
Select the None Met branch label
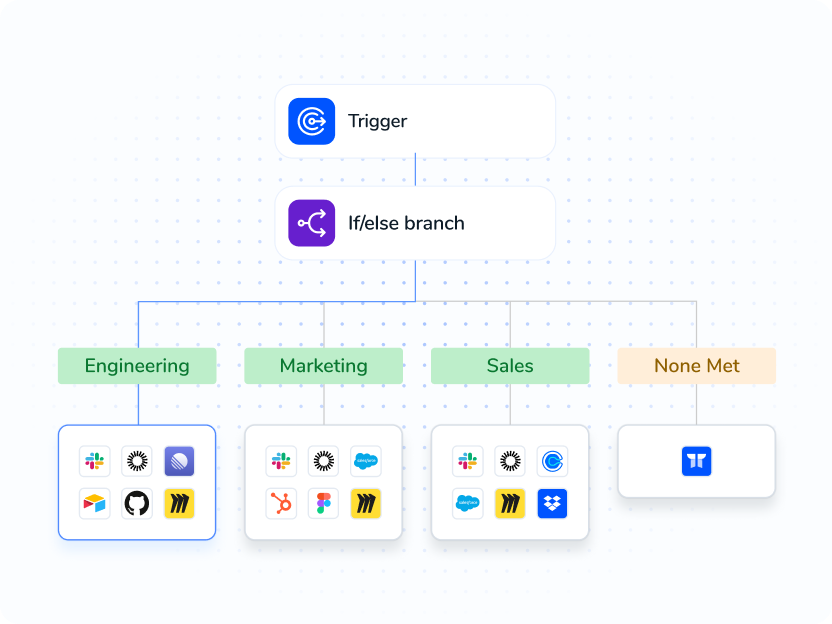pyautogui.click(x=697, y=366)
